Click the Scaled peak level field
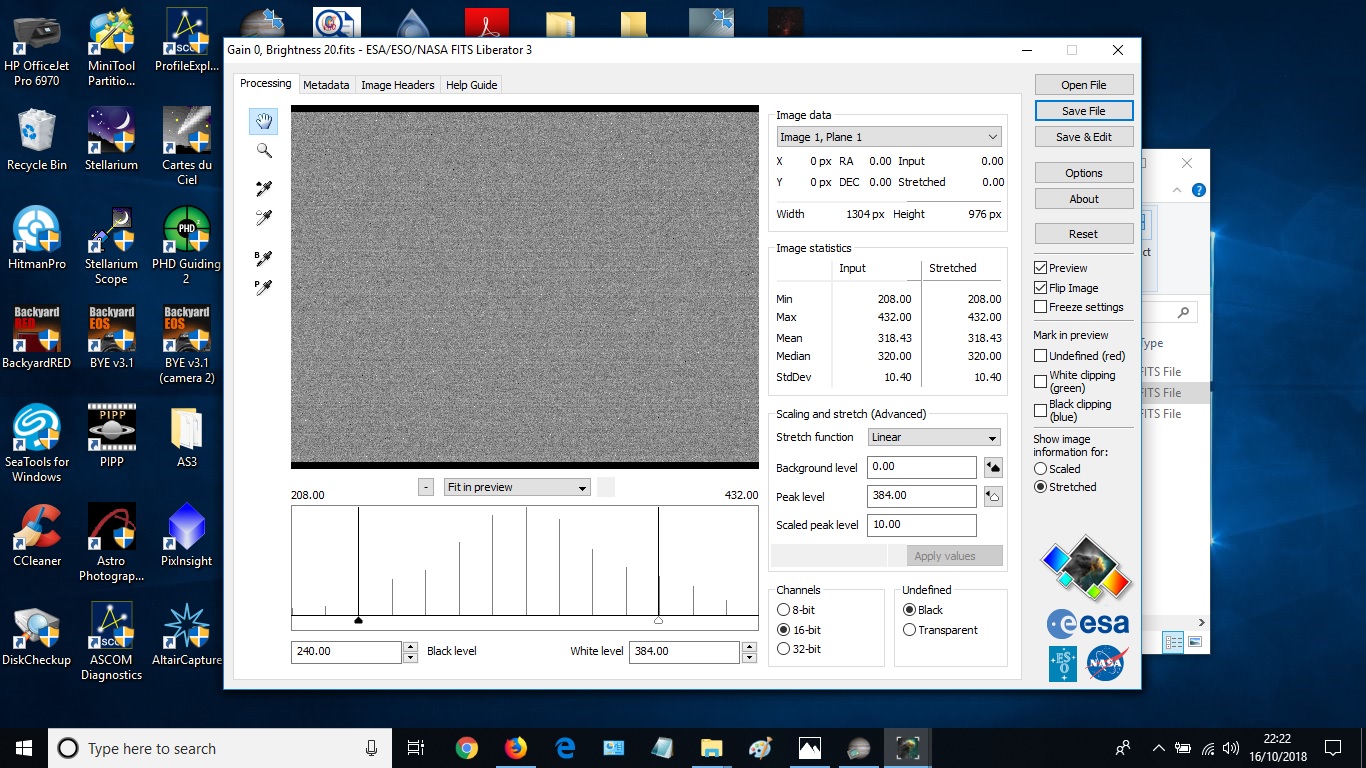Viewport: 1366px width, 768px height. click(922, 525)
